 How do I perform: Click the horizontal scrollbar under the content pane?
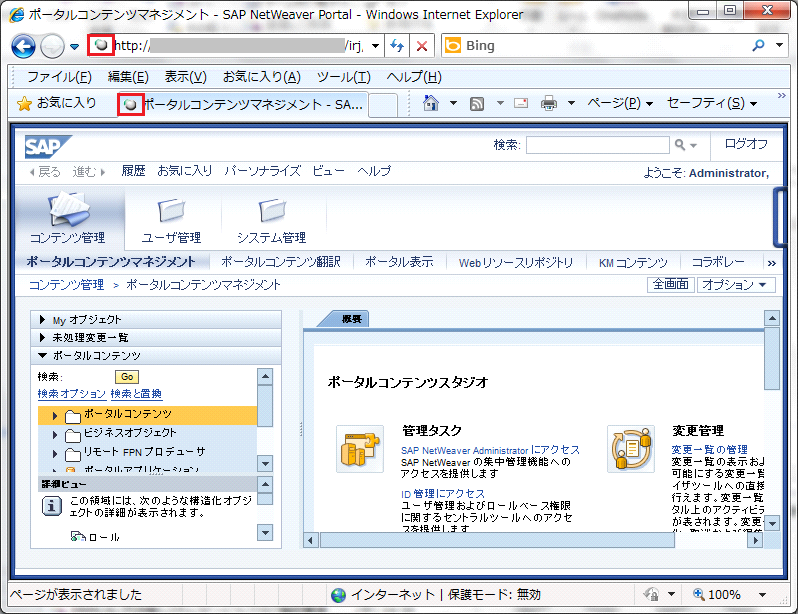pyautogui.click(x=497, y=540)
